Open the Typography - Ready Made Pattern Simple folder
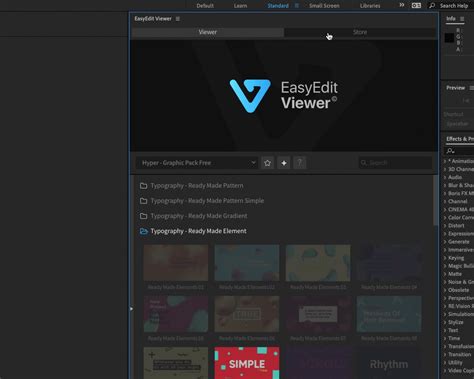 click(202, 201)
